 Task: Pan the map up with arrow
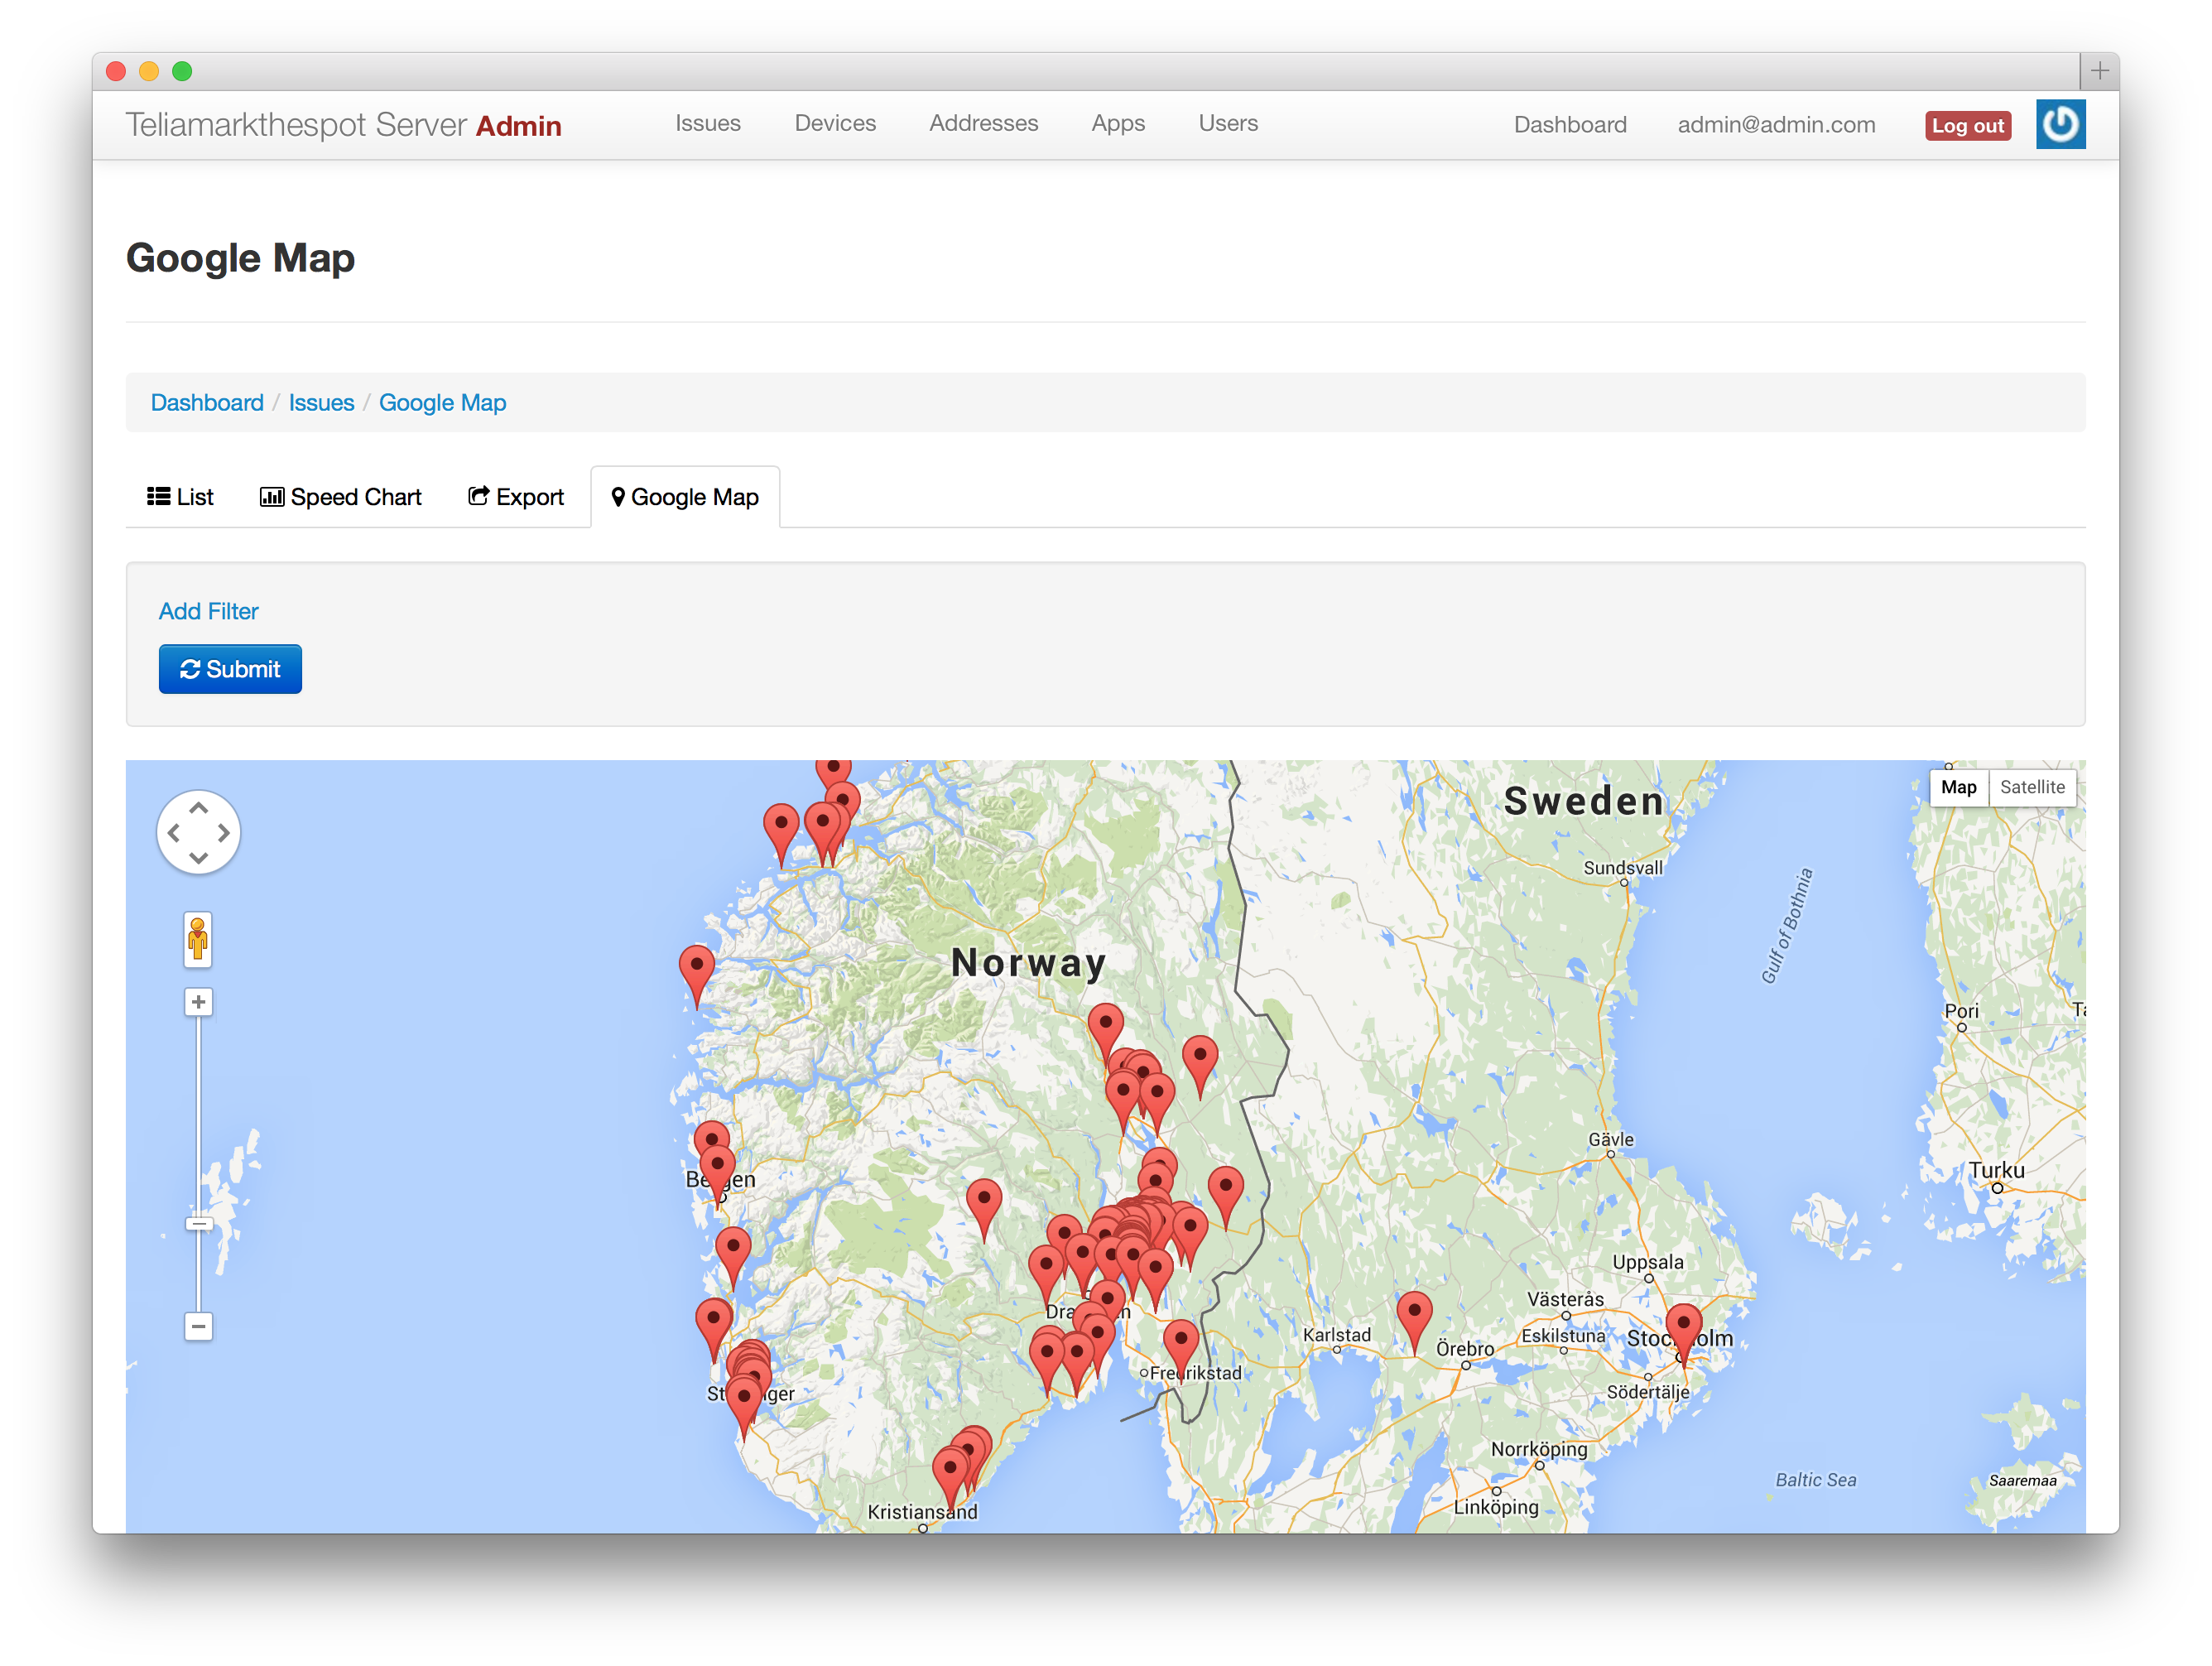click(198, 808)
